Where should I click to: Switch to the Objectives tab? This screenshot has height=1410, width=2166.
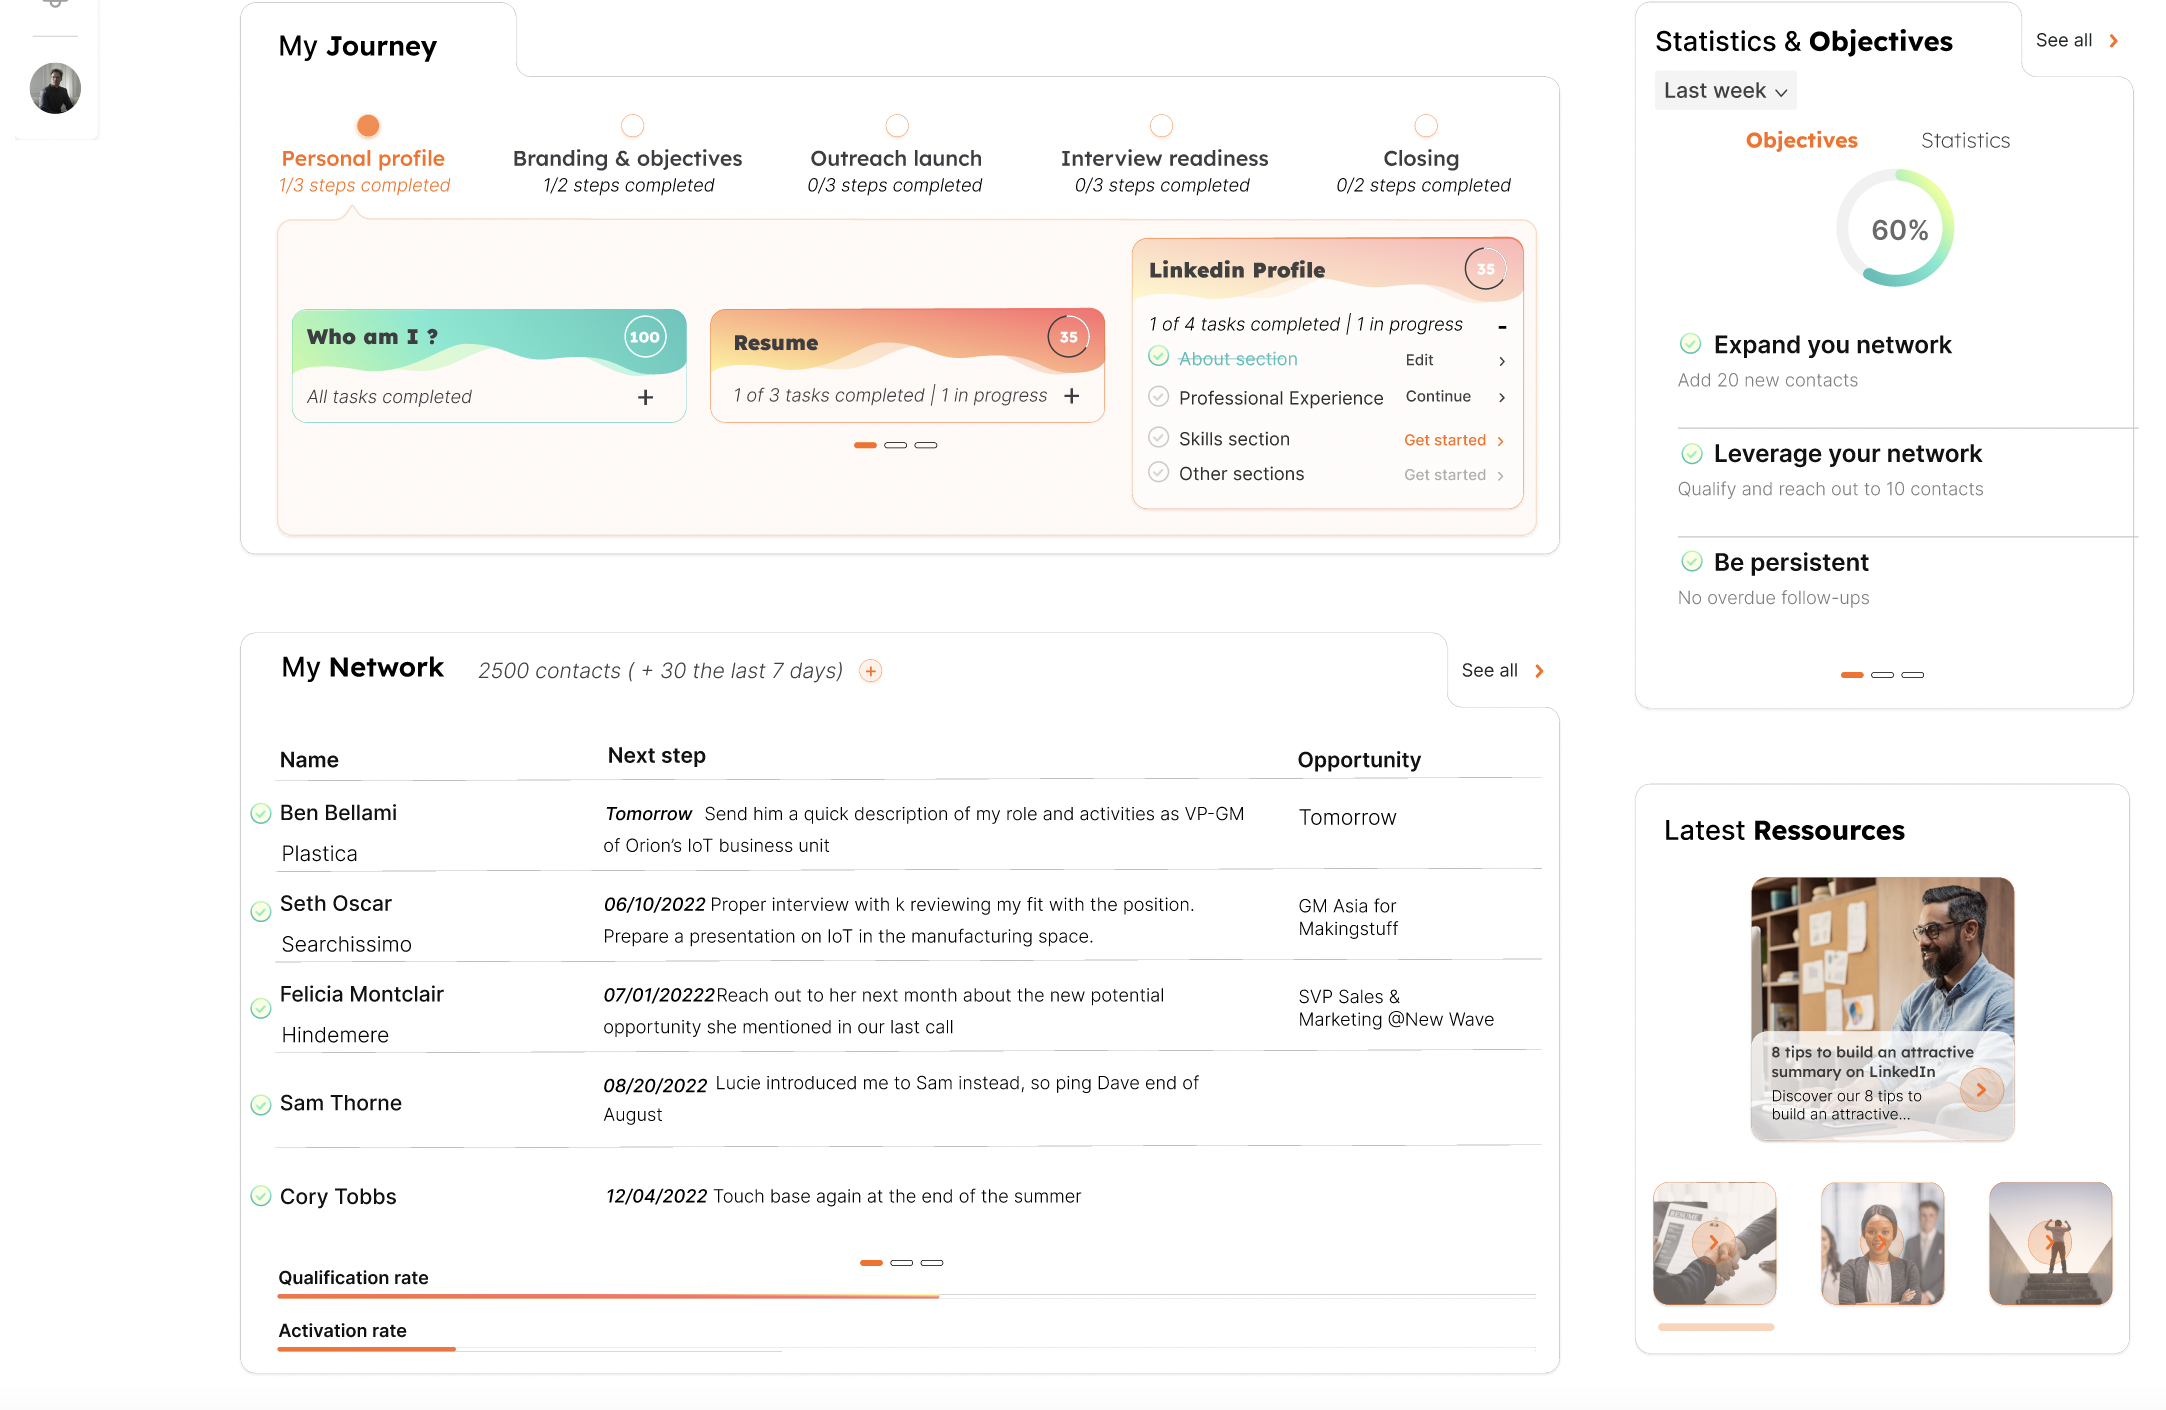tap(1802, 141)
